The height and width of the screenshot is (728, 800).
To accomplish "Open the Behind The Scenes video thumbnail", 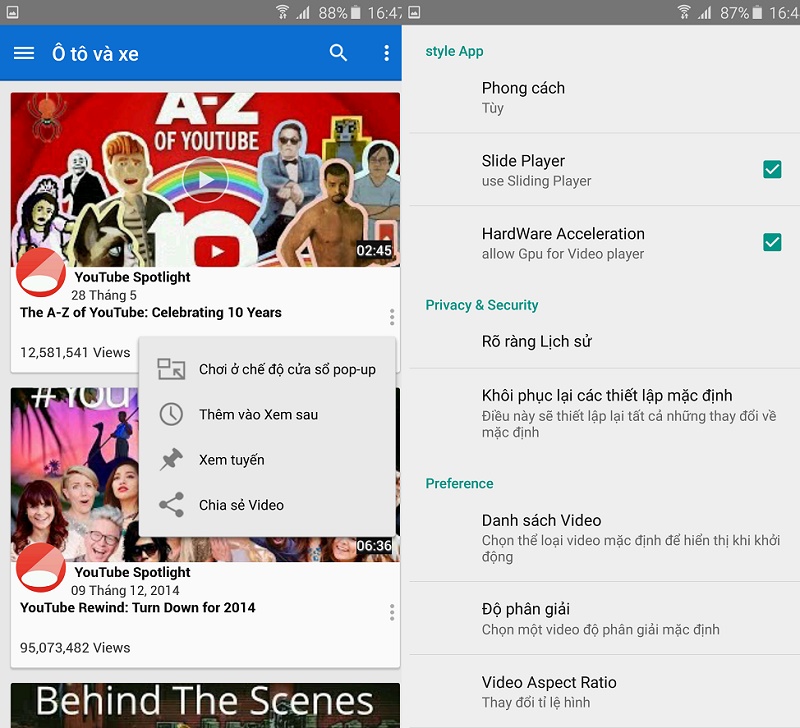I will (x=205, y=705).
